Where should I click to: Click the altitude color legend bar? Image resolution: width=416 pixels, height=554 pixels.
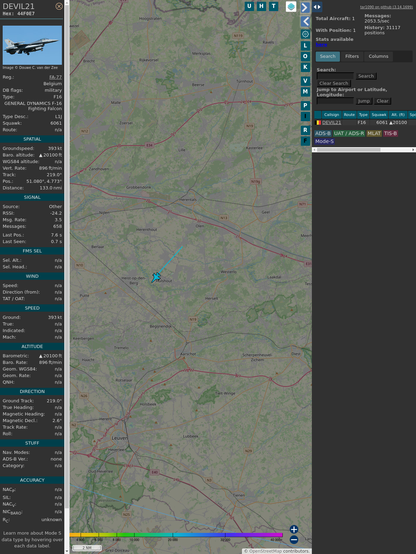point(176,535)
